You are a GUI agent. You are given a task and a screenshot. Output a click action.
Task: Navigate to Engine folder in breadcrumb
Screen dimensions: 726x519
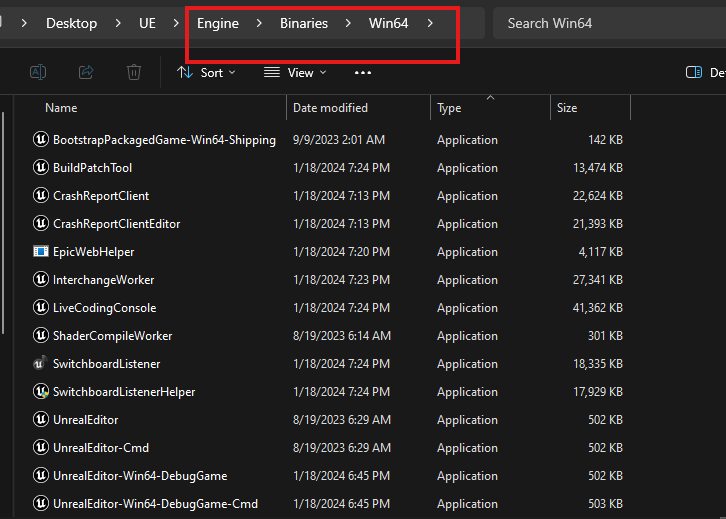coord(218,23)
